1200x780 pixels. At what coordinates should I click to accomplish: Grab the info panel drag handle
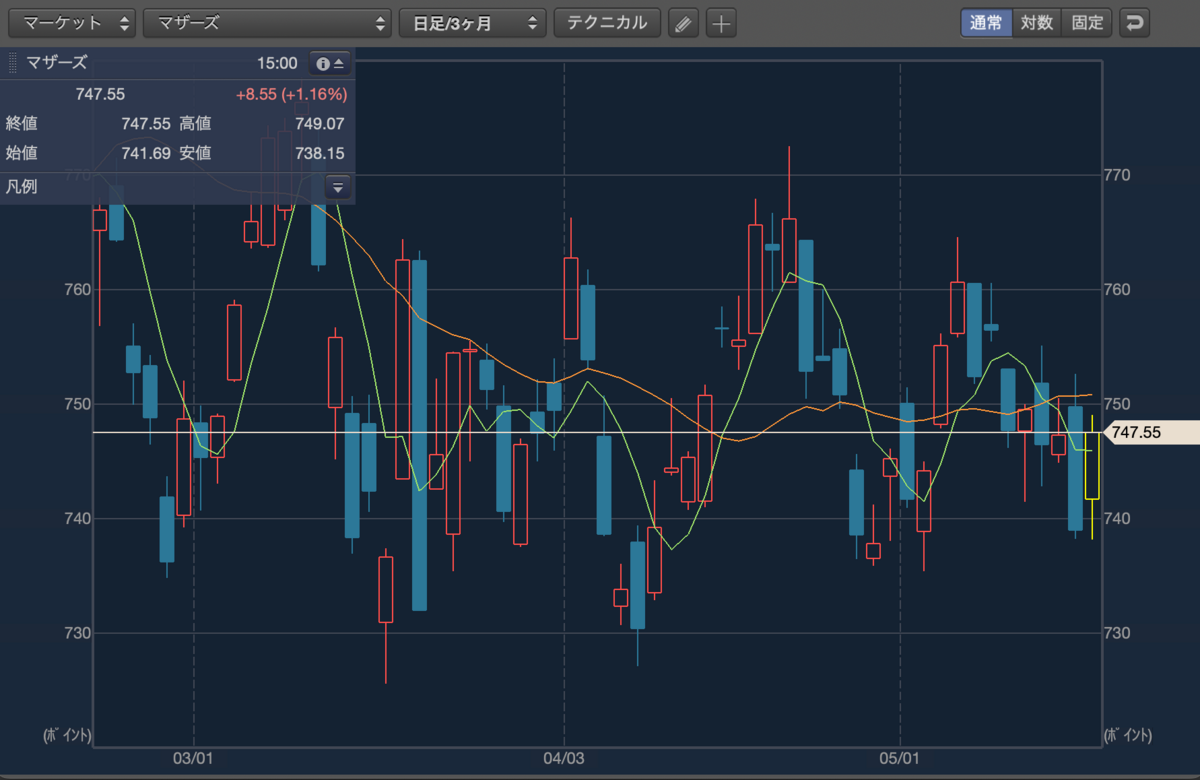click(x=12, y=63)
